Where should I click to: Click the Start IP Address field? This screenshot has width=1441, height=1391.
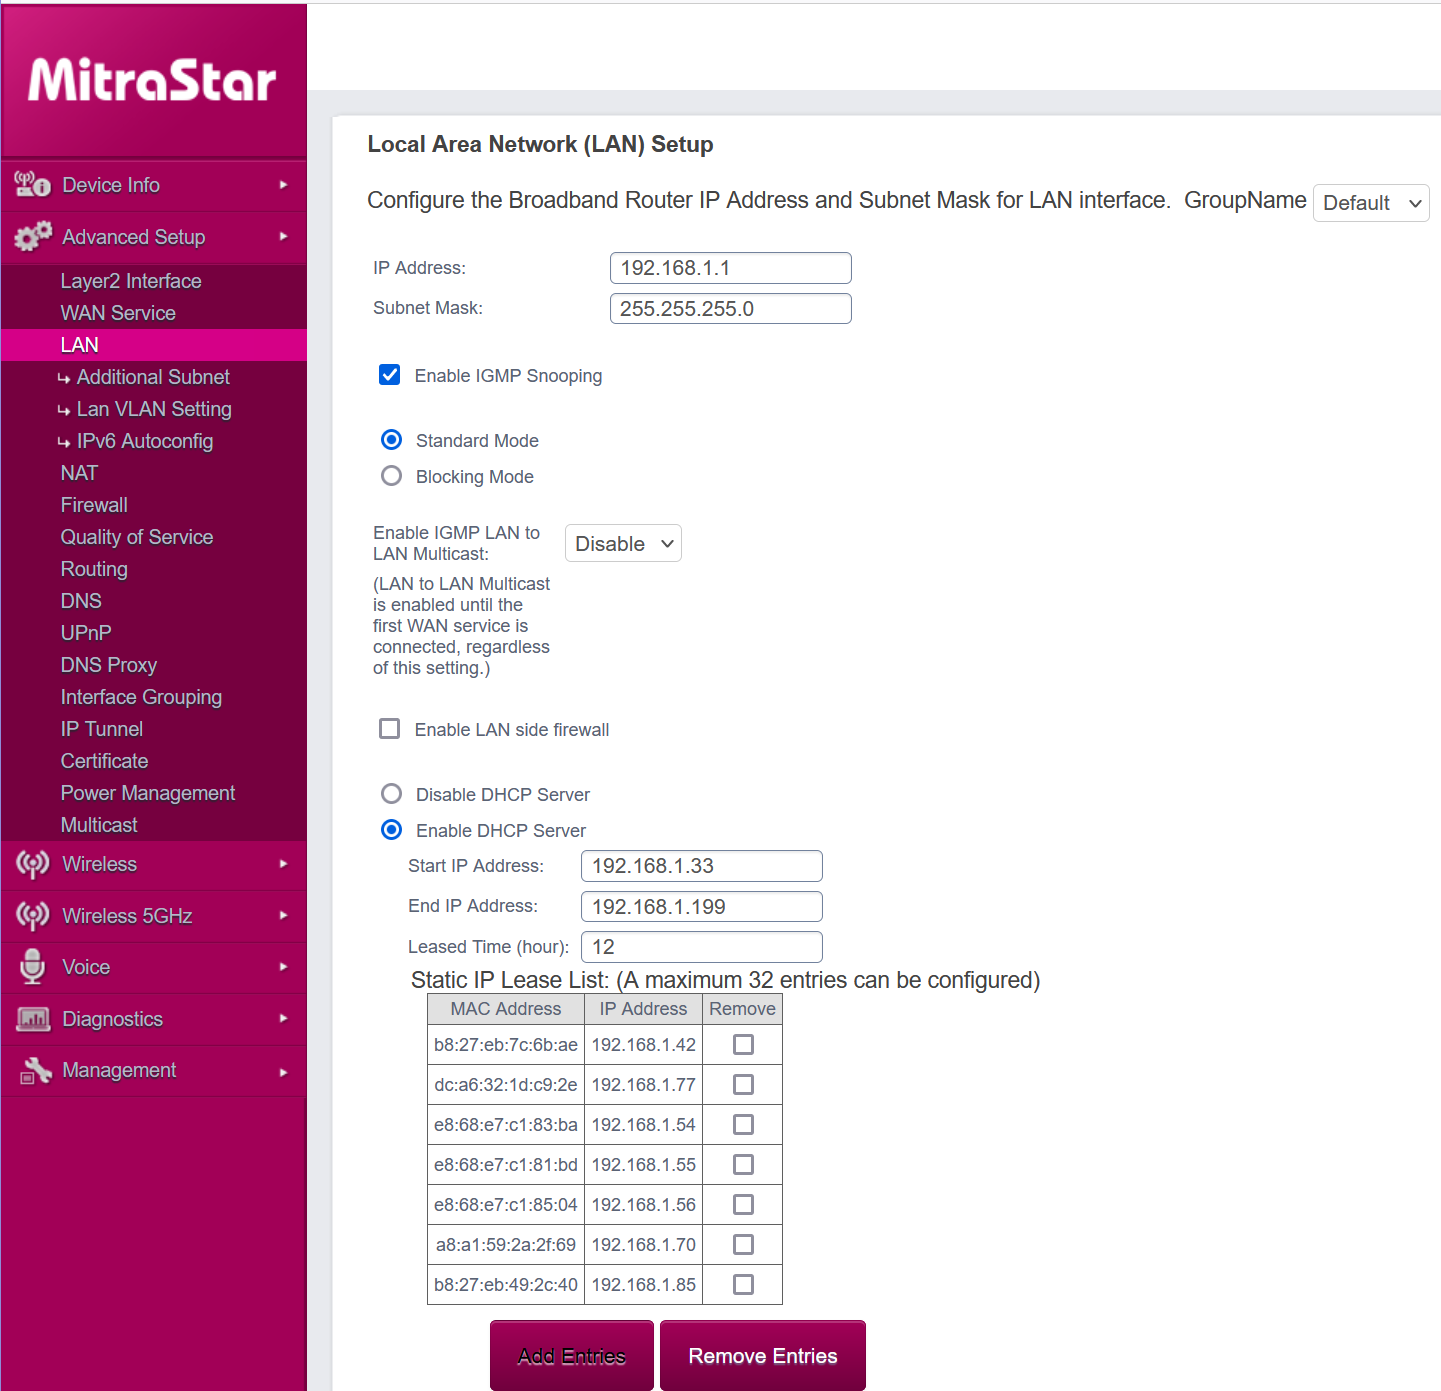pos(702,866)
